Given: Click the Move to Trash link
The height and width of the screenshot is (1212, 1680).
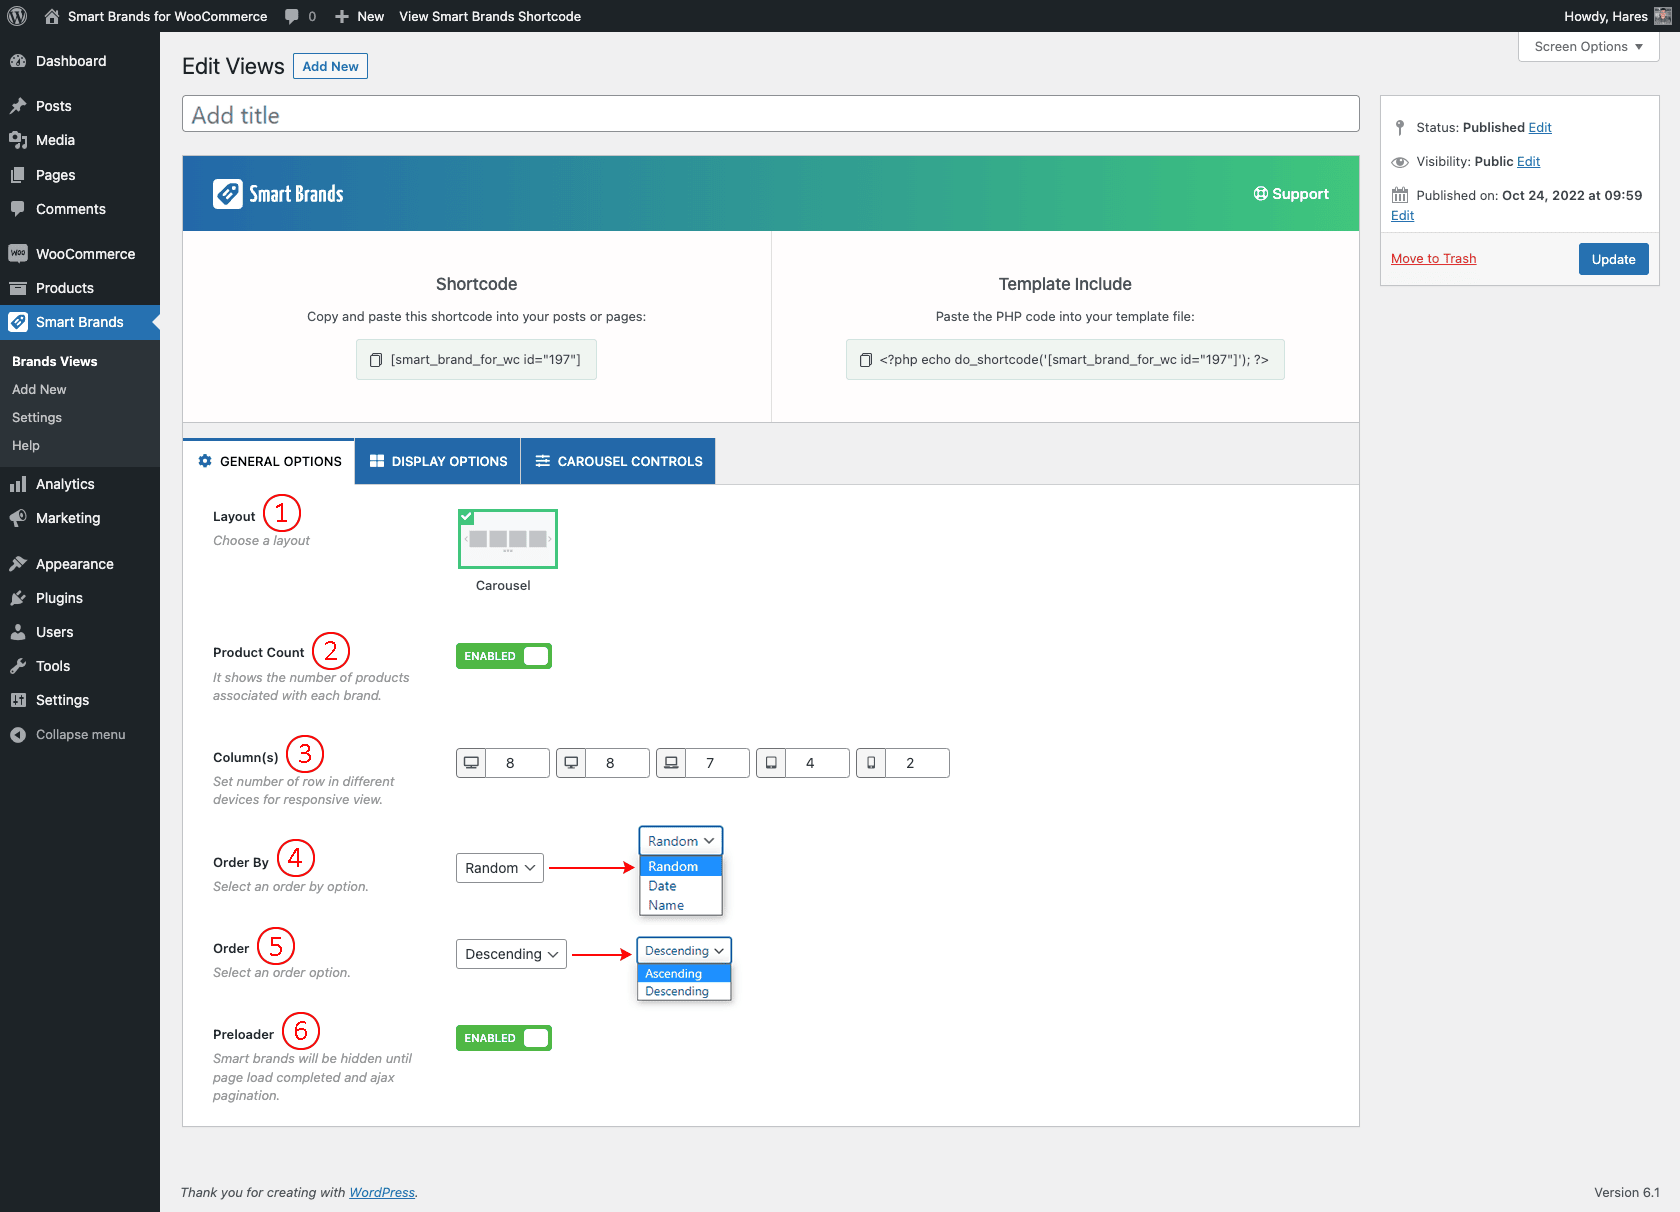Looking at the screenshot, I should pos(1433,259).
